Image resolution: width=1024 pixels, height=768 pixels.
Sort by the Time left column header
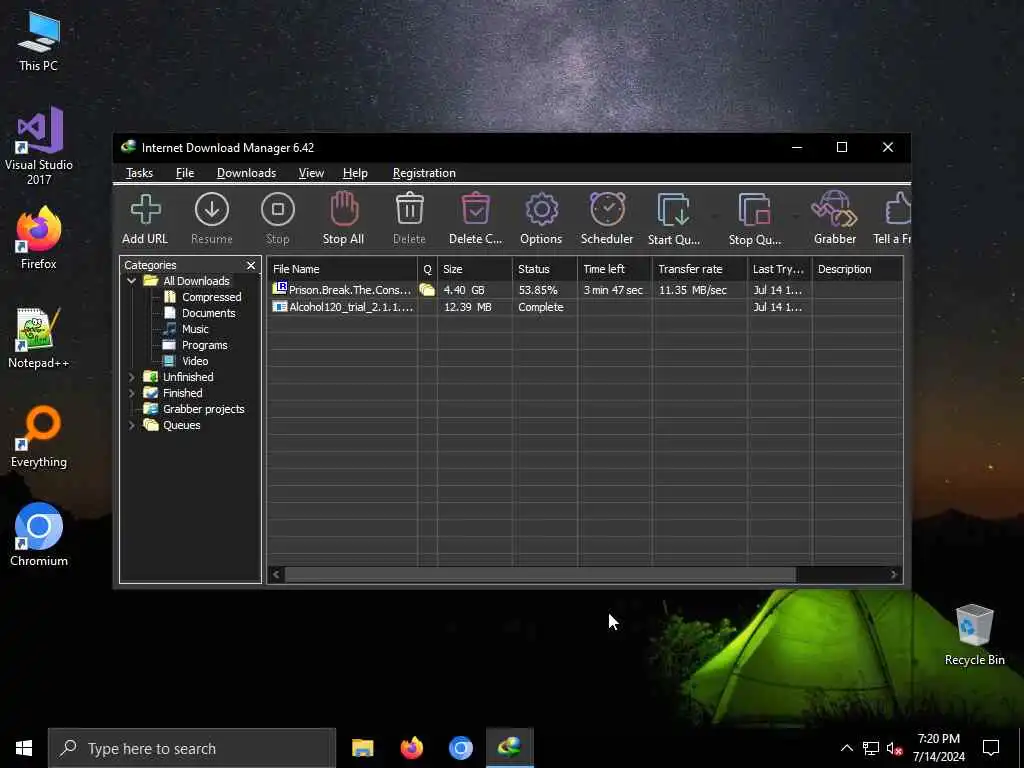pyautogui.click(x=615, y=269)
